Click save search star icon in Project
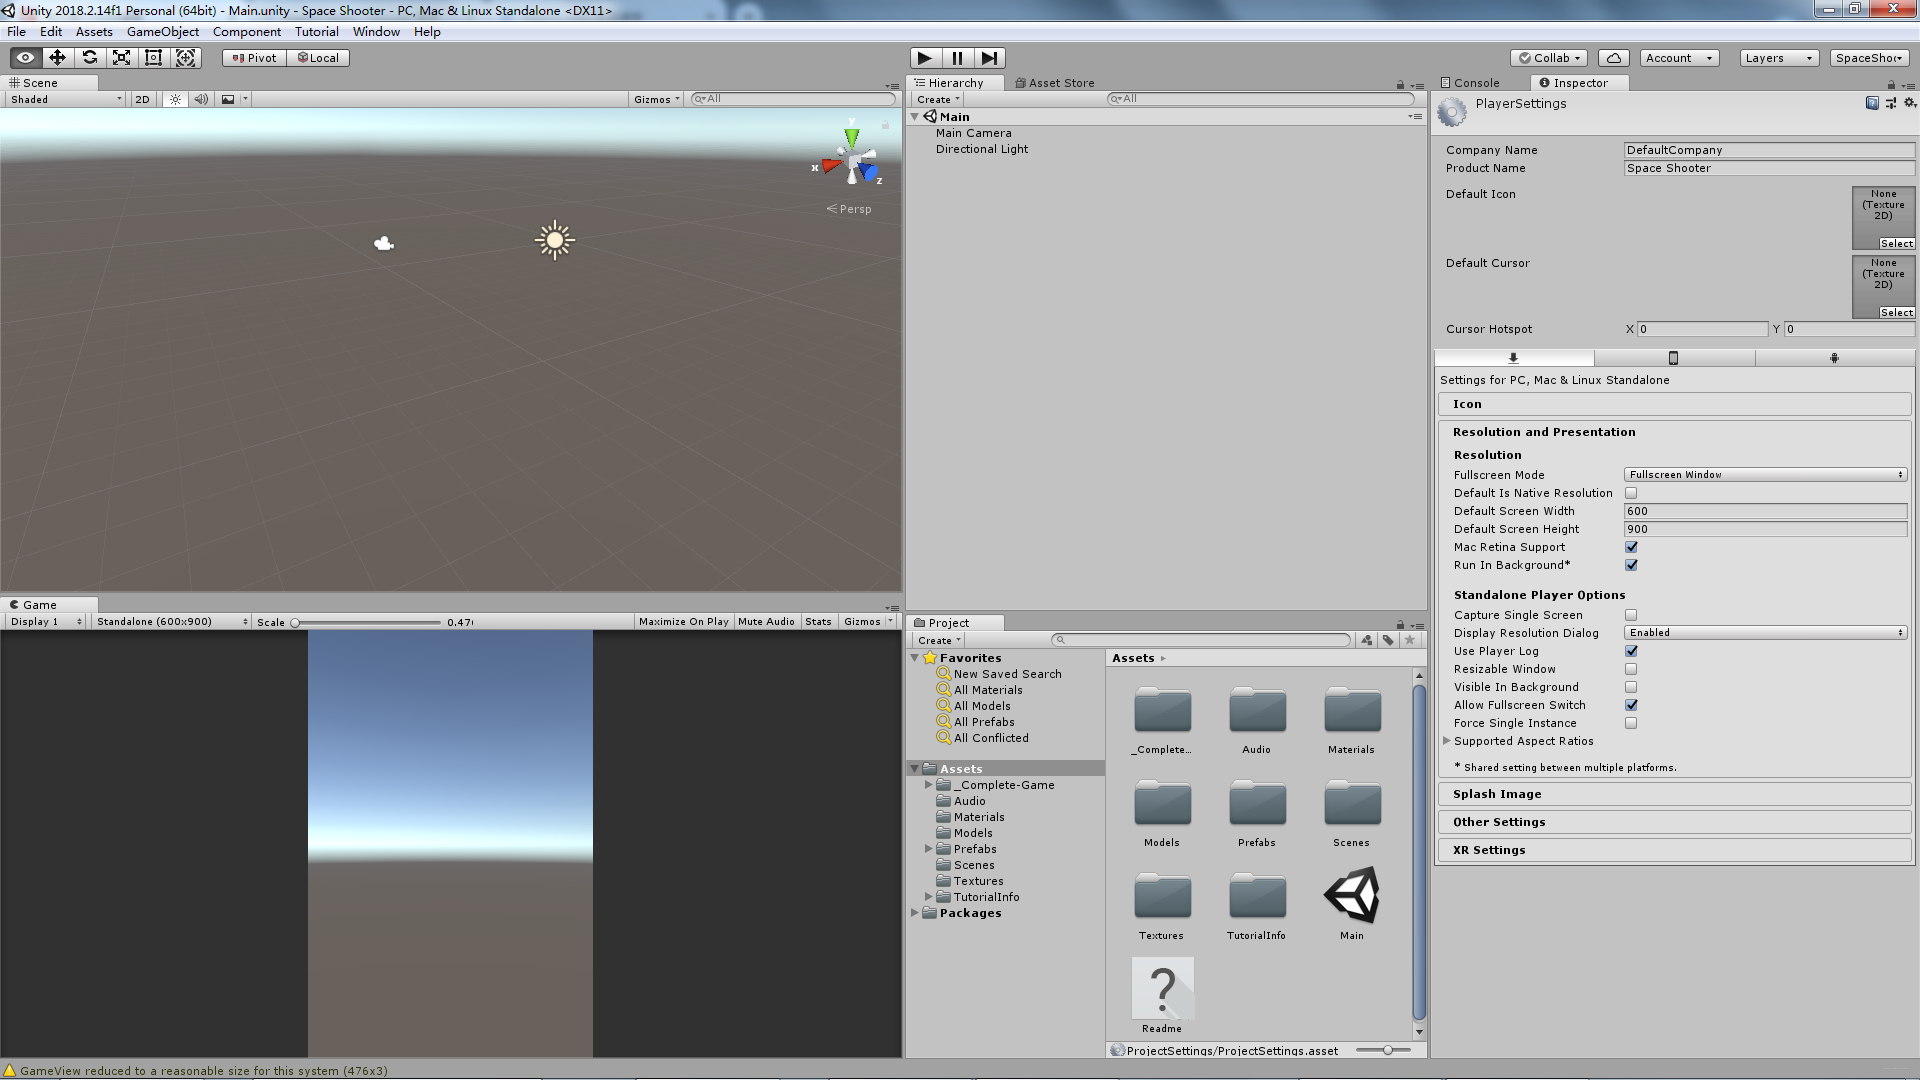This screenshot has height=1080, width=1920. [x=1410, y=640]
